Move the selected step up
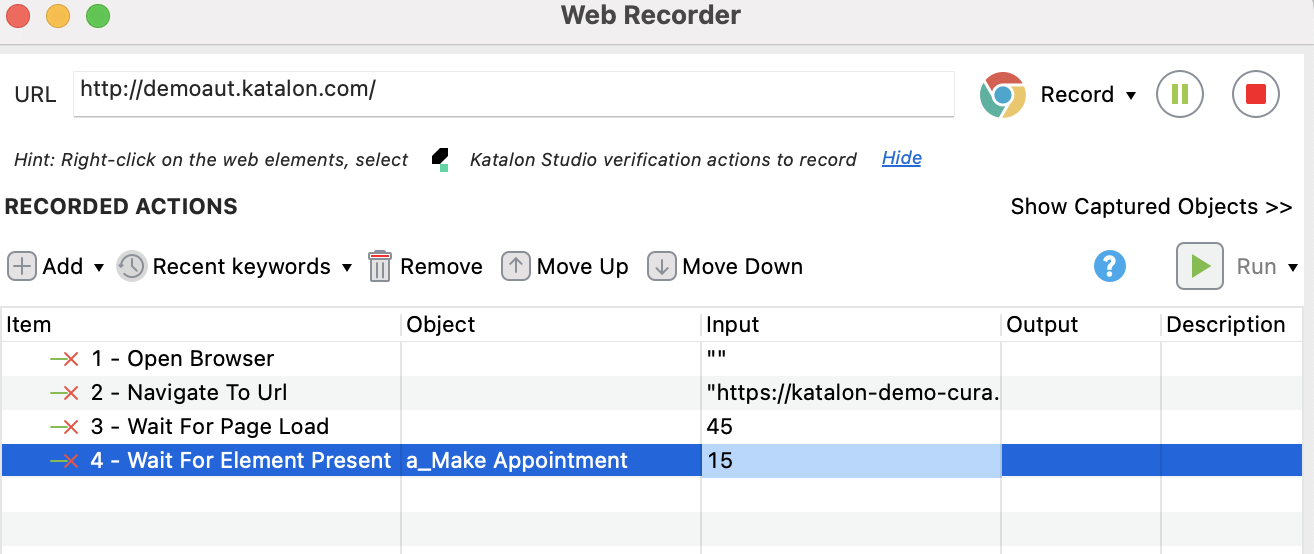The width and height of the screenshot is (1314, 554). pos(565,267)
